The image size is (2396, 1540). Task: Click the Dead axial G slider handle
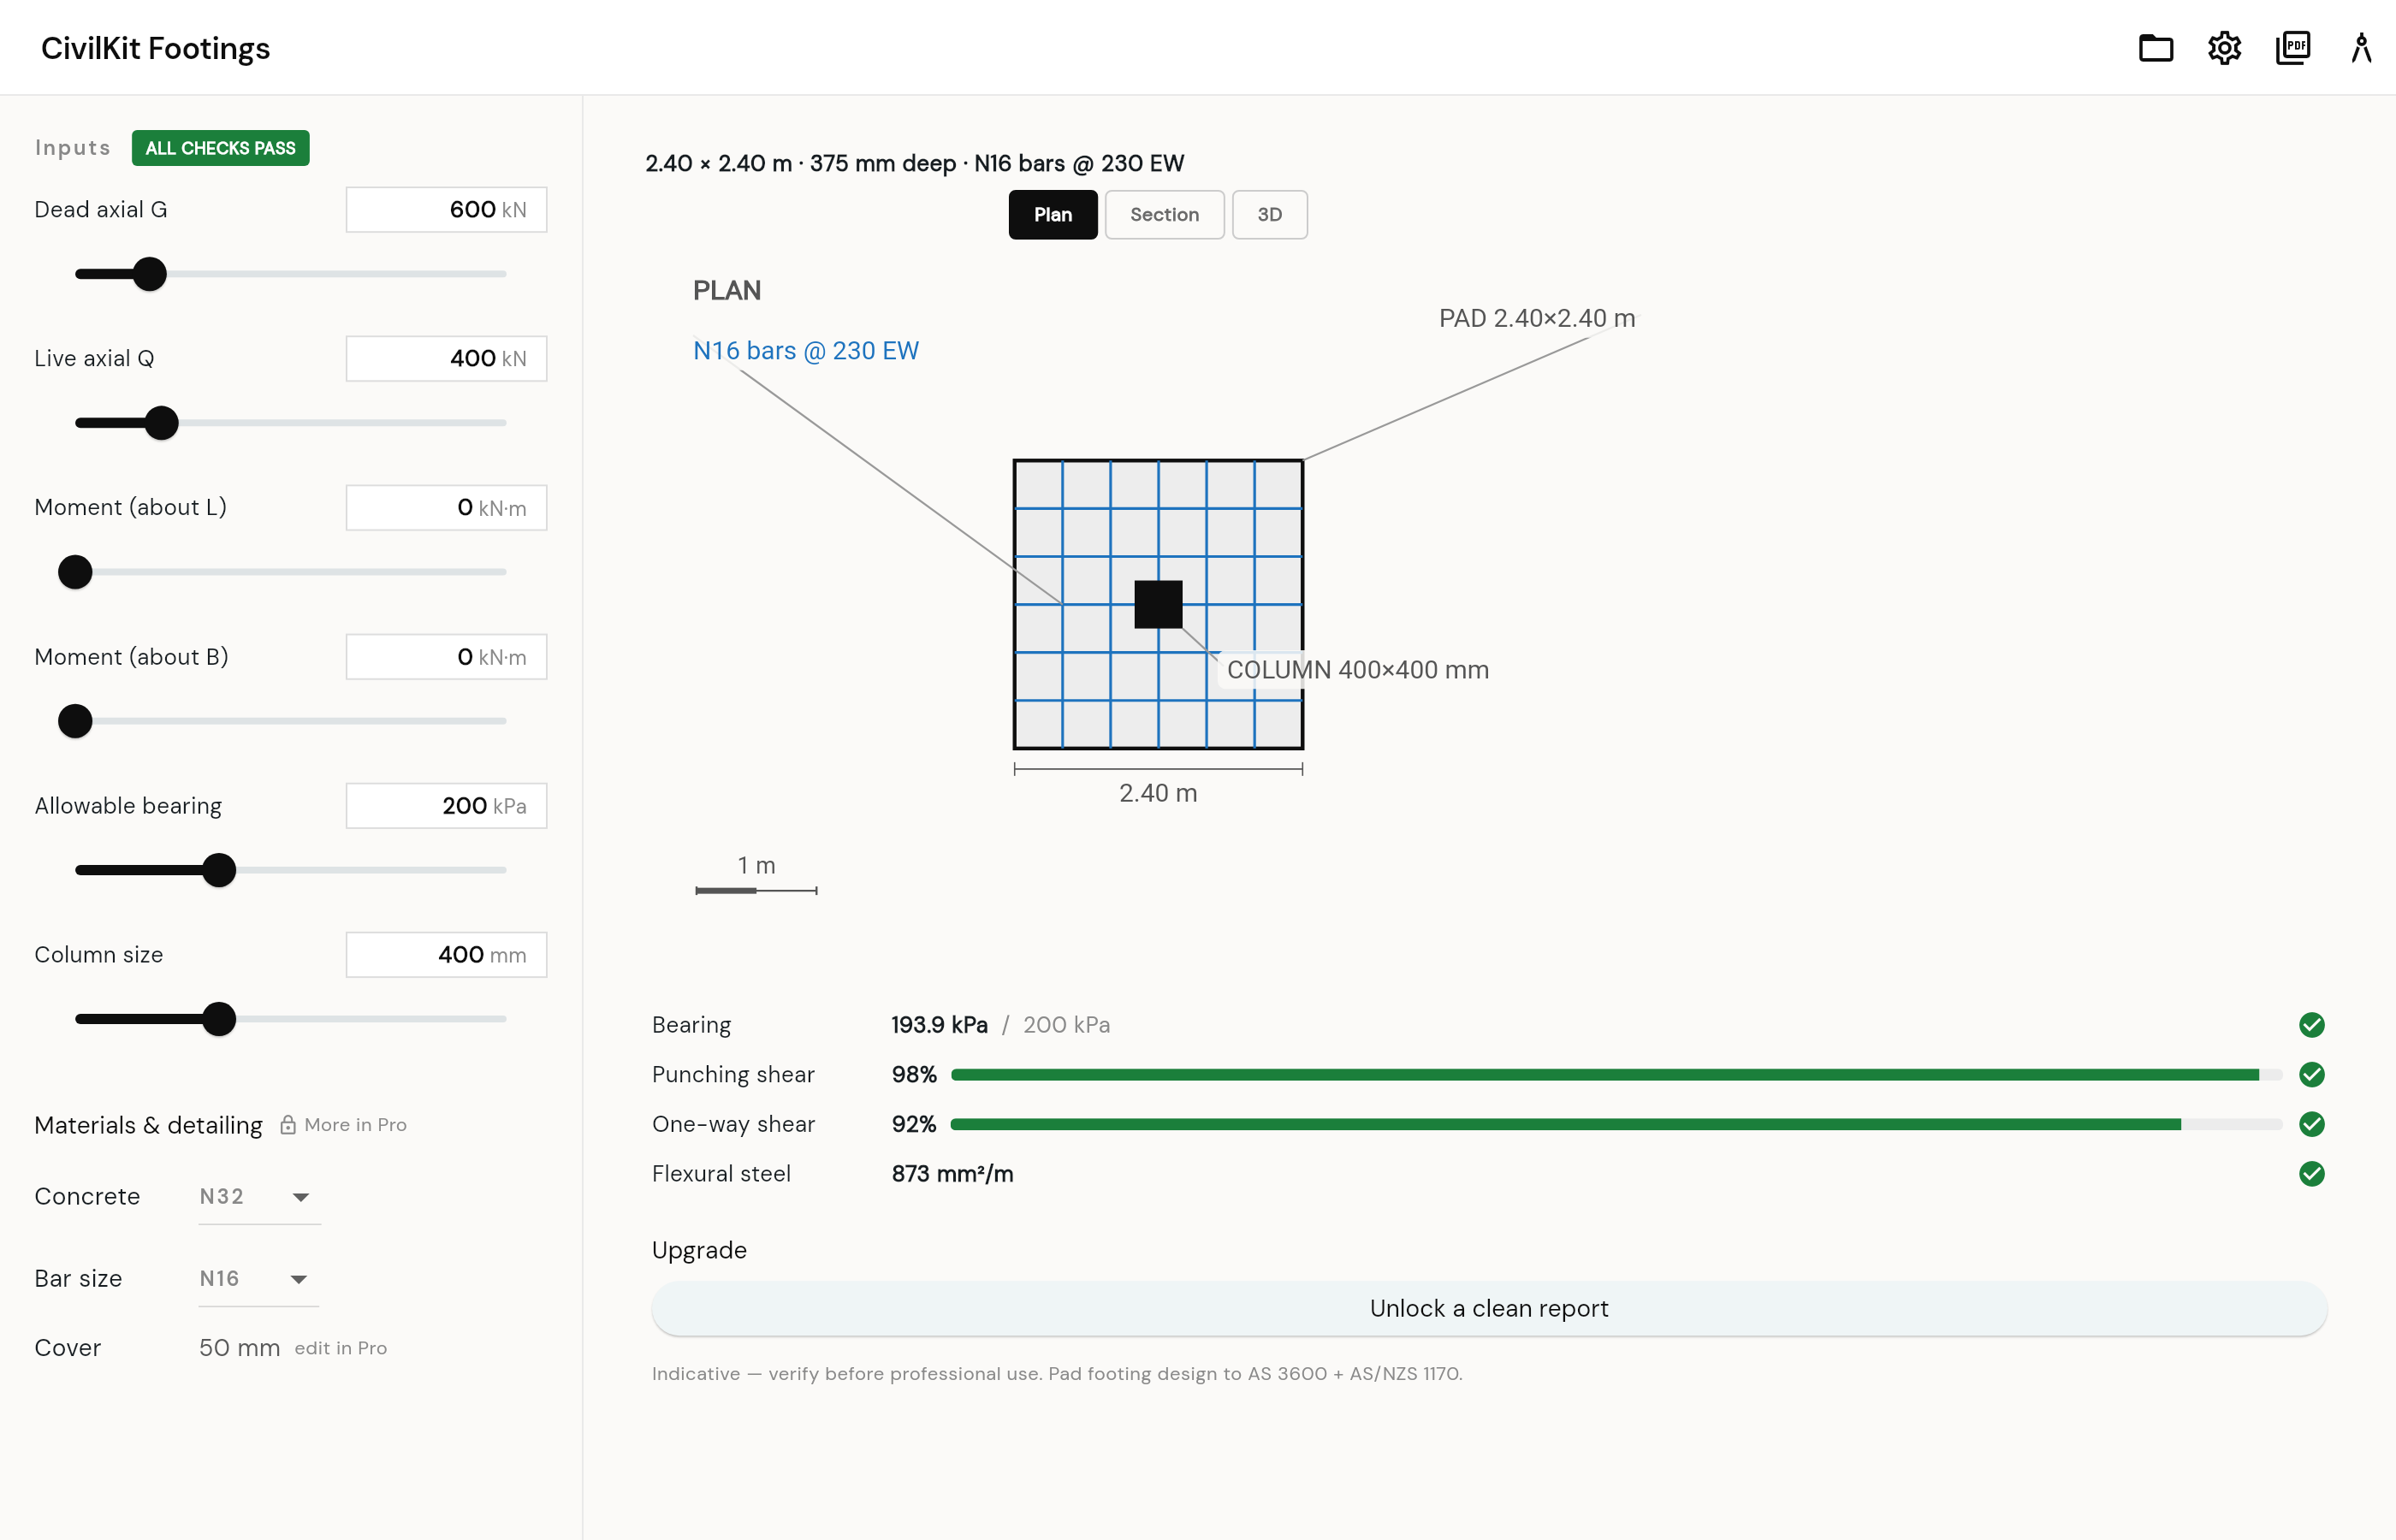[149, 274]
